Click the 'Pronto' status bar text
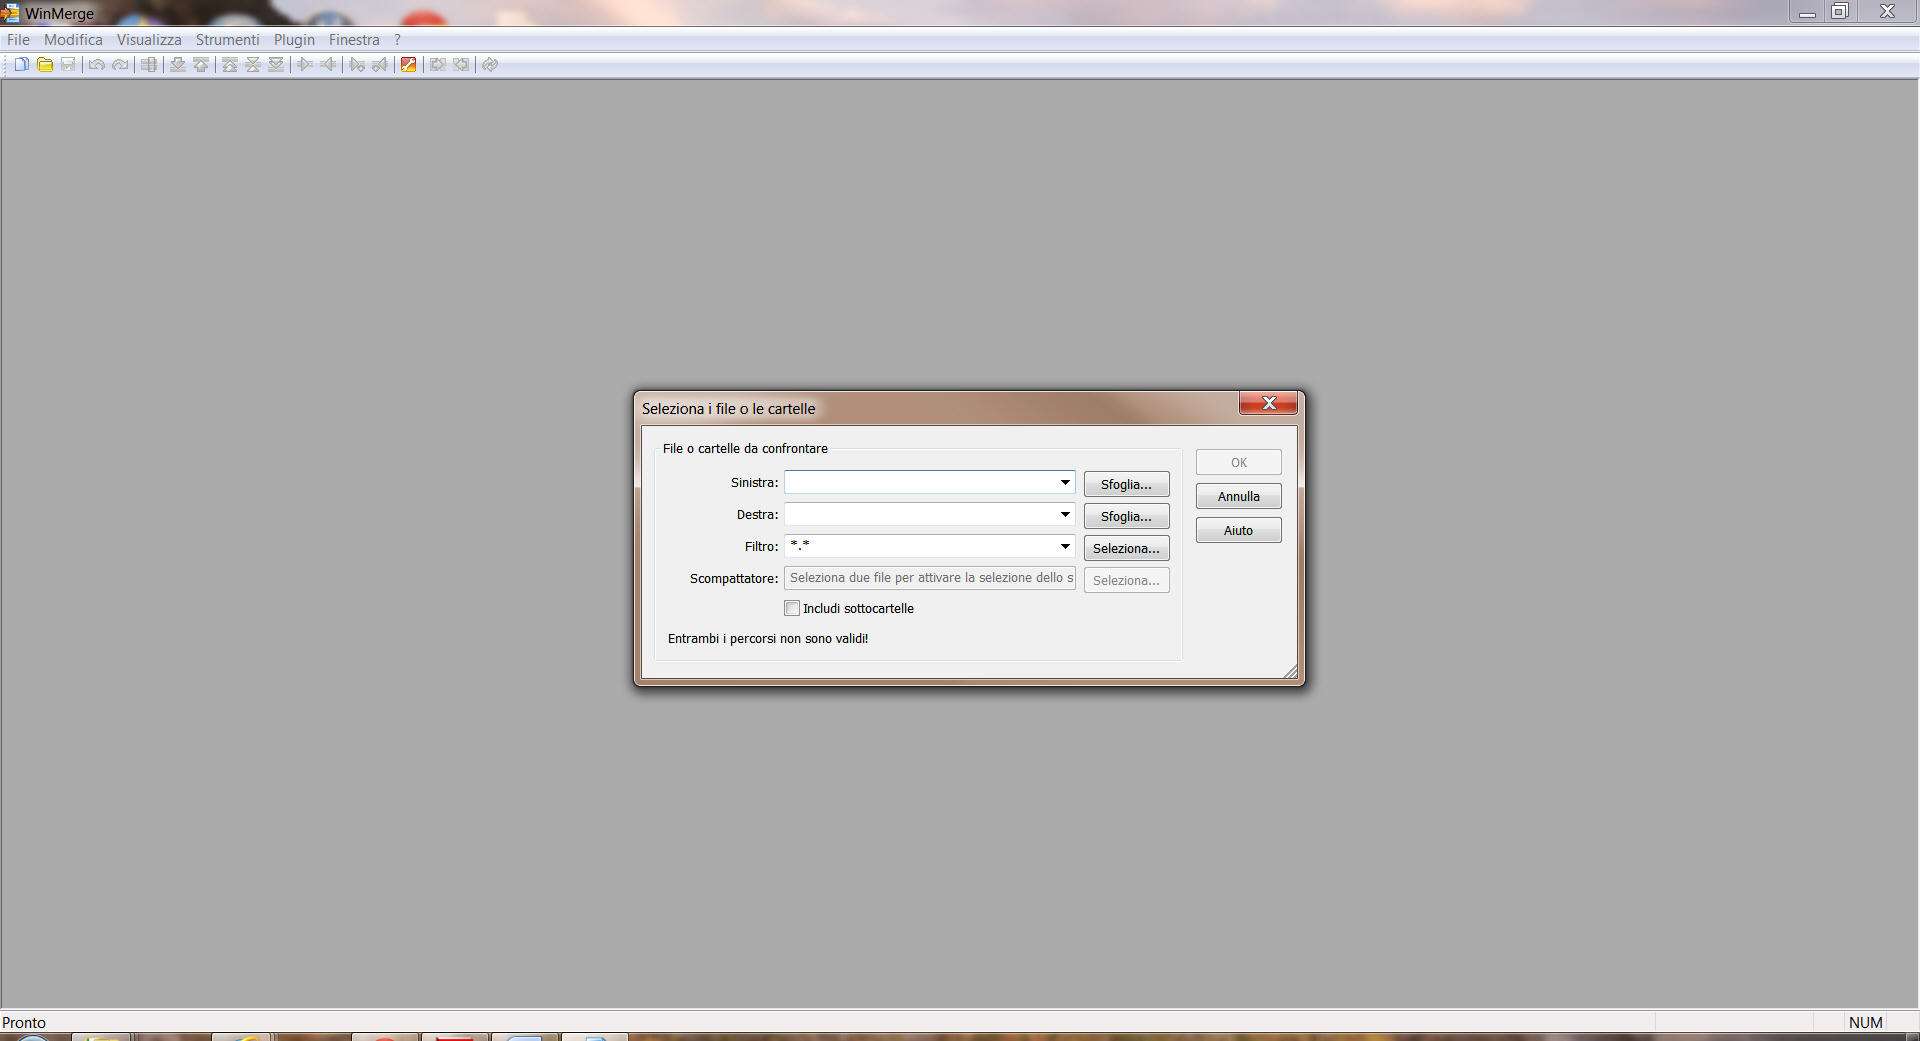This screenshot has width=1920, height=1041. [x=24, y=1022]
